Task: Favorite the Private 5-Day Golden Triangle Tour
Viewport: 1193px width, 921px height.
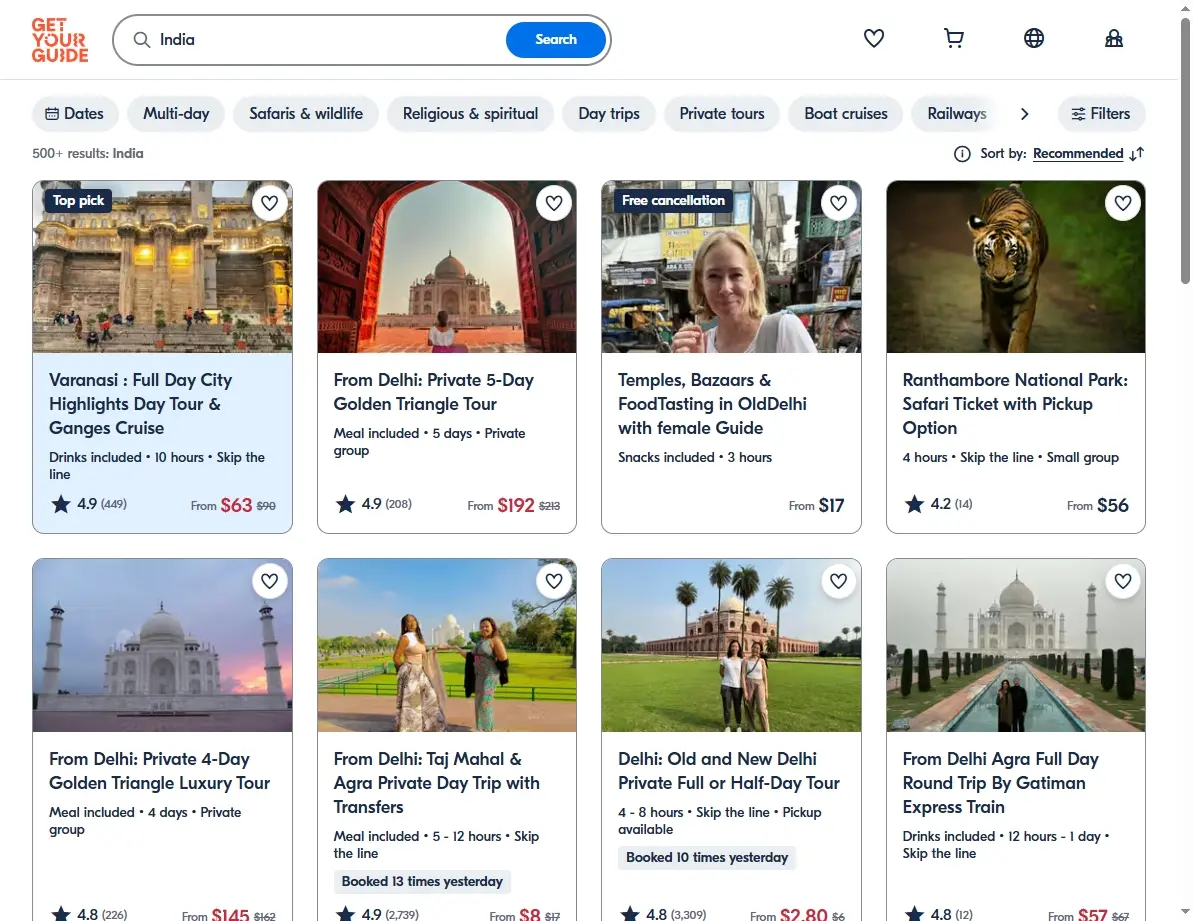Action: click(554, 203)
